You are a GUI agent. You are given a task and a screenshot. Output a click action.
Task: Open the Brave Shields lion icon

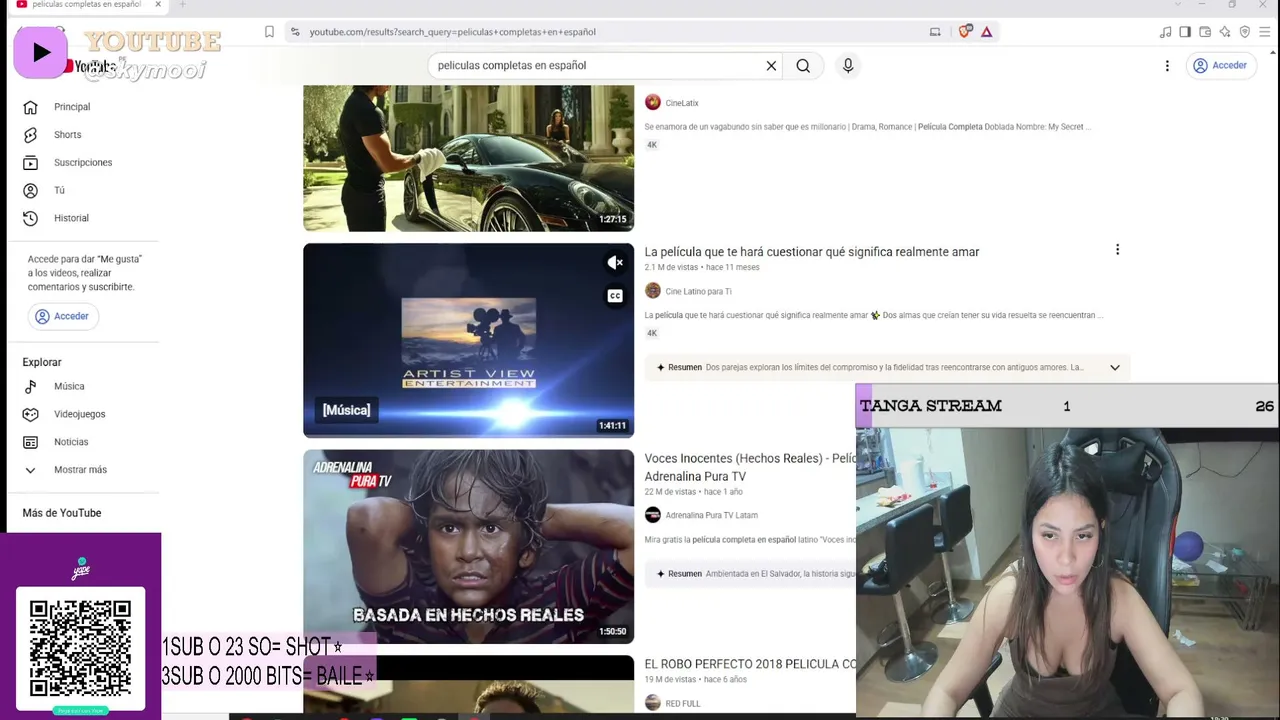click(965, 32)
